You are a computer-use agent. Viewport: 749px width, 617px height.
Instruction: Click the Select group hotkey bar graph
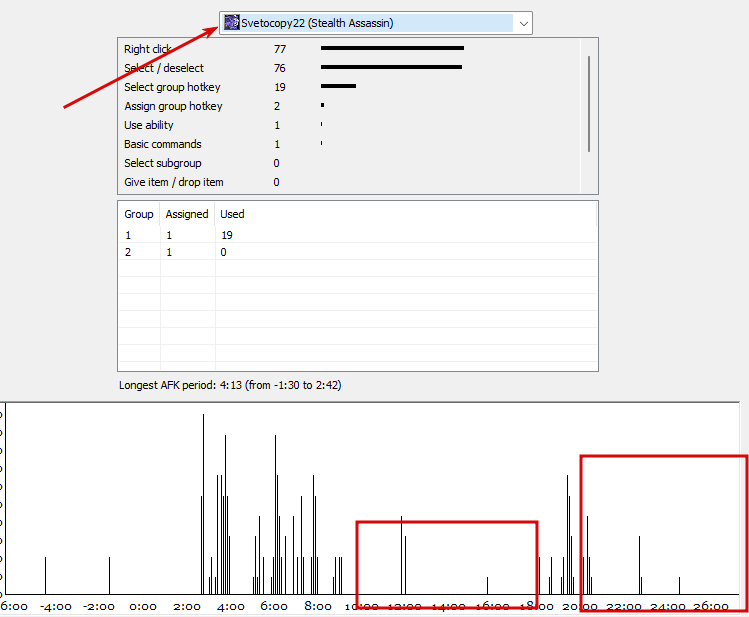[x=338, y=86]
